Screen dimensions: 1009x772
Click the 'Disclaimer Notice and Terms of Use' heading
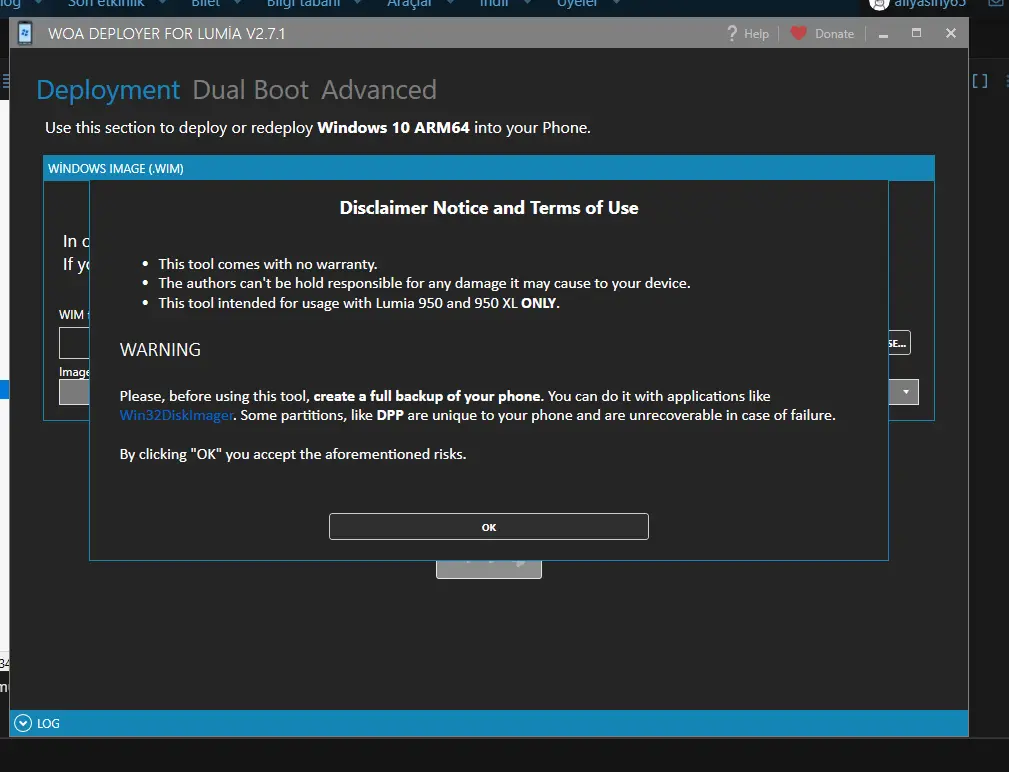pos(489,208)
